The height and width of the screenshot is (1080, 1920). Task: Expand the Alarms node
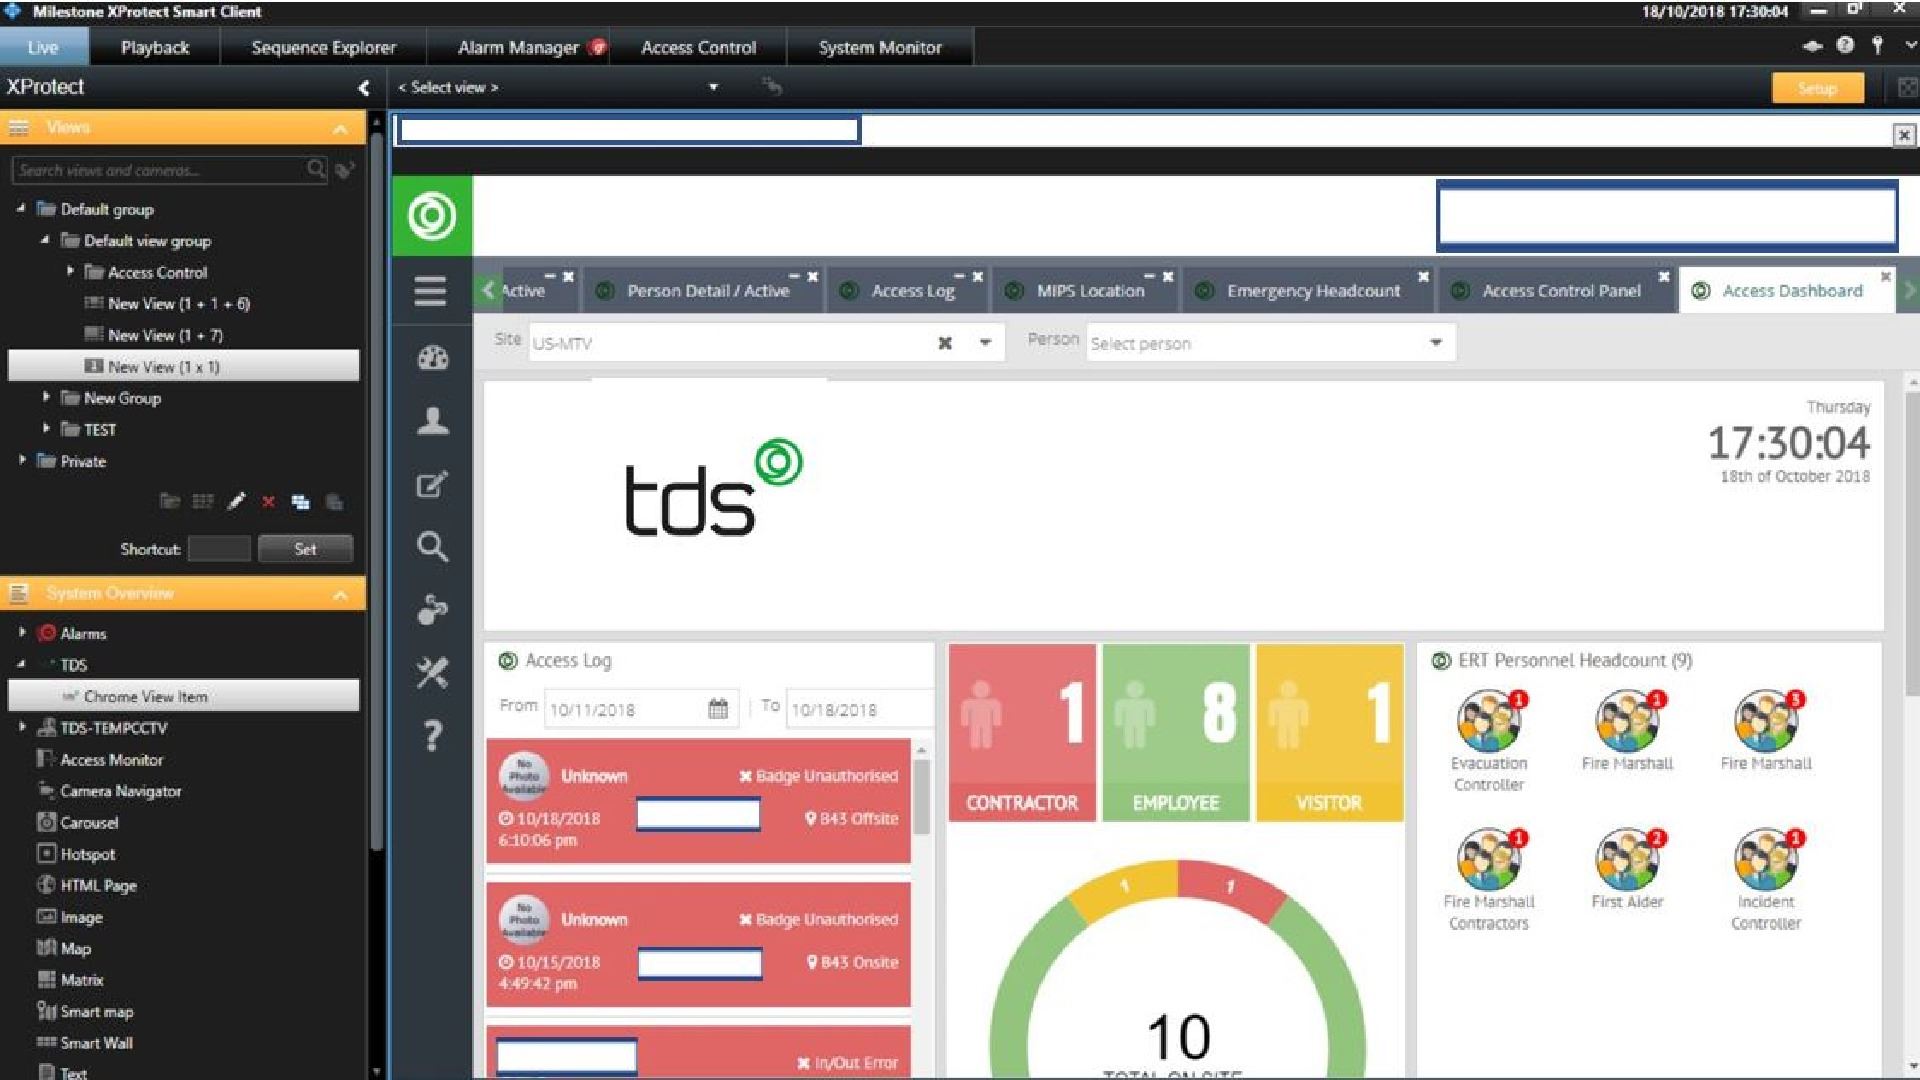22,632
